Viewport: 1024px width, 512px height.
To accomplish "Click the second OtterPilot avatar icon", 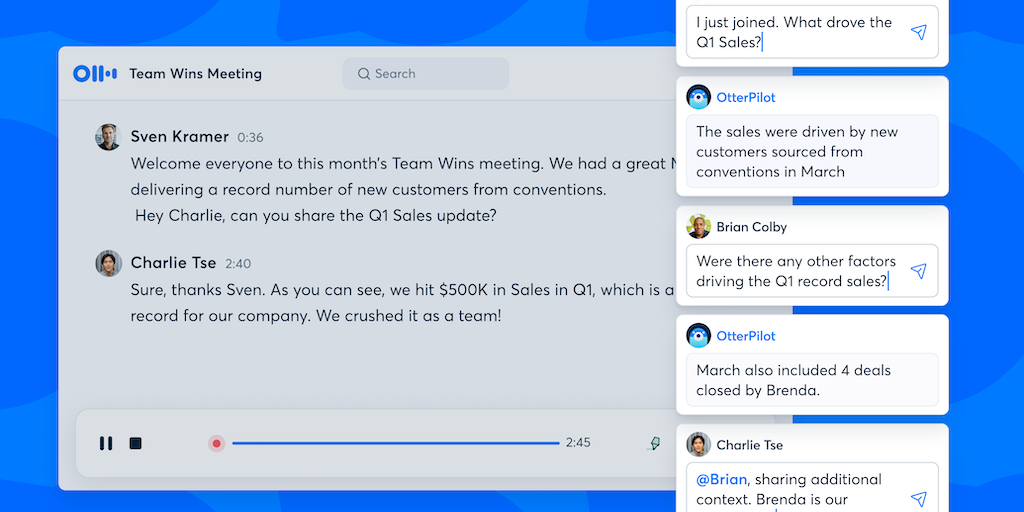I will pyautogui.click(x=698, y=336).
